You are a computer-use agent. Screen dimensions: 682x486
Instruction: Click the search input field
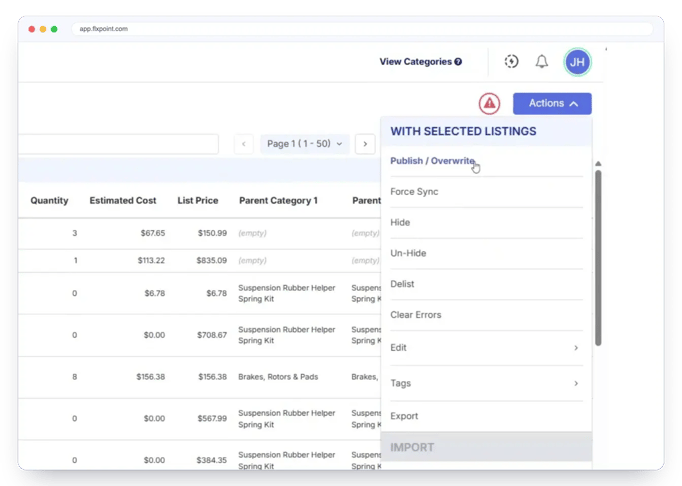coord(118,144)
